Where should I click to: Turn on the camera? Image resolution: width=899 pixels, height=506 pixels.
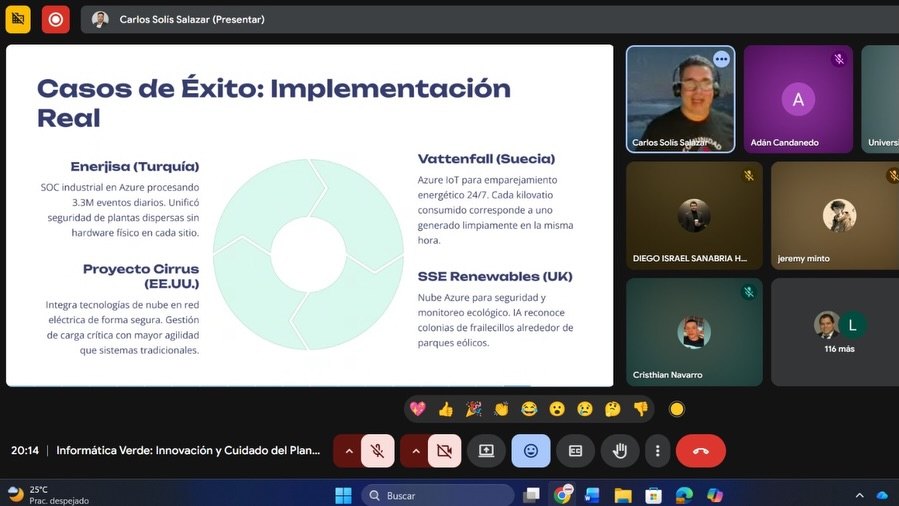(444, 451)
